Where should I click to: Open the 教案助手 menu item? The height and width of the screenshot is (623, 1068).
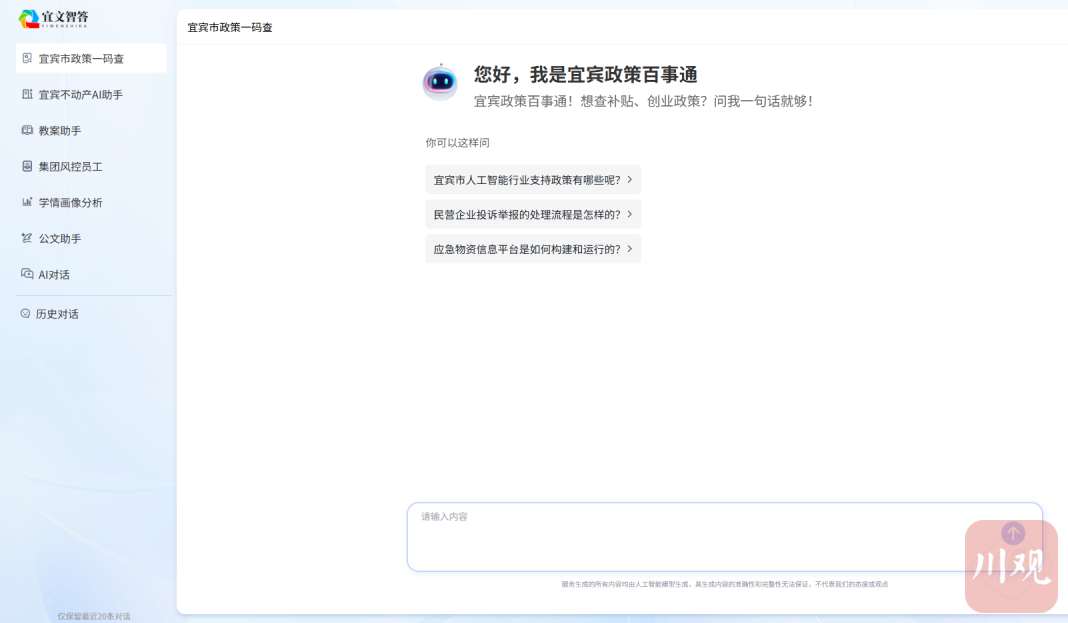pyautogui.click(x=60, y=131)
